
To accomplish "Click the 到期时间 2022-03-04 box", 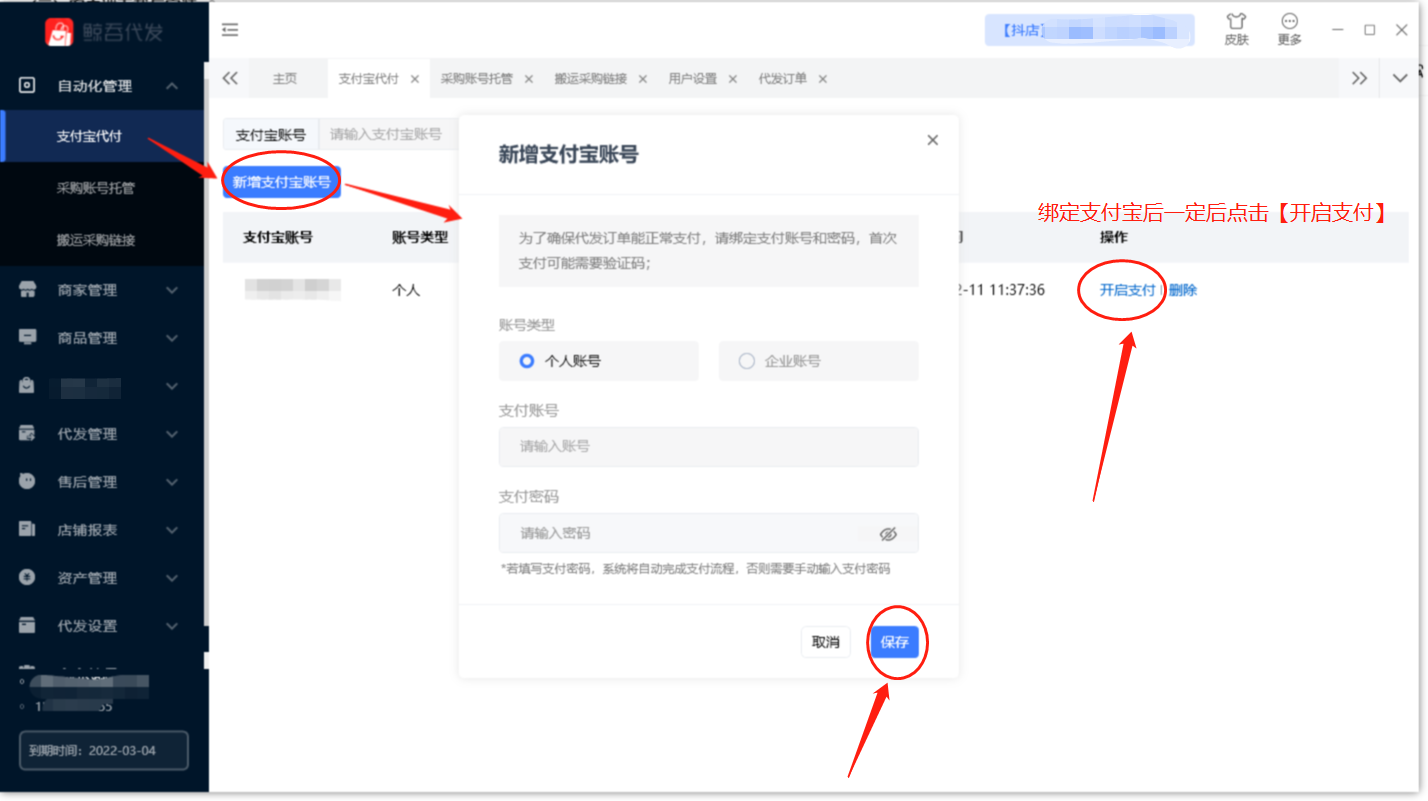I will (x=104, y=750).
